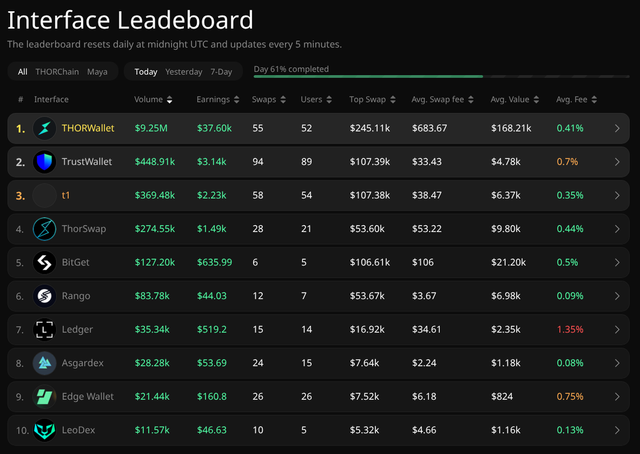Screen dimensions: 640x454
Task: Click the Asgardex logo icon
Action: (44, 363)
